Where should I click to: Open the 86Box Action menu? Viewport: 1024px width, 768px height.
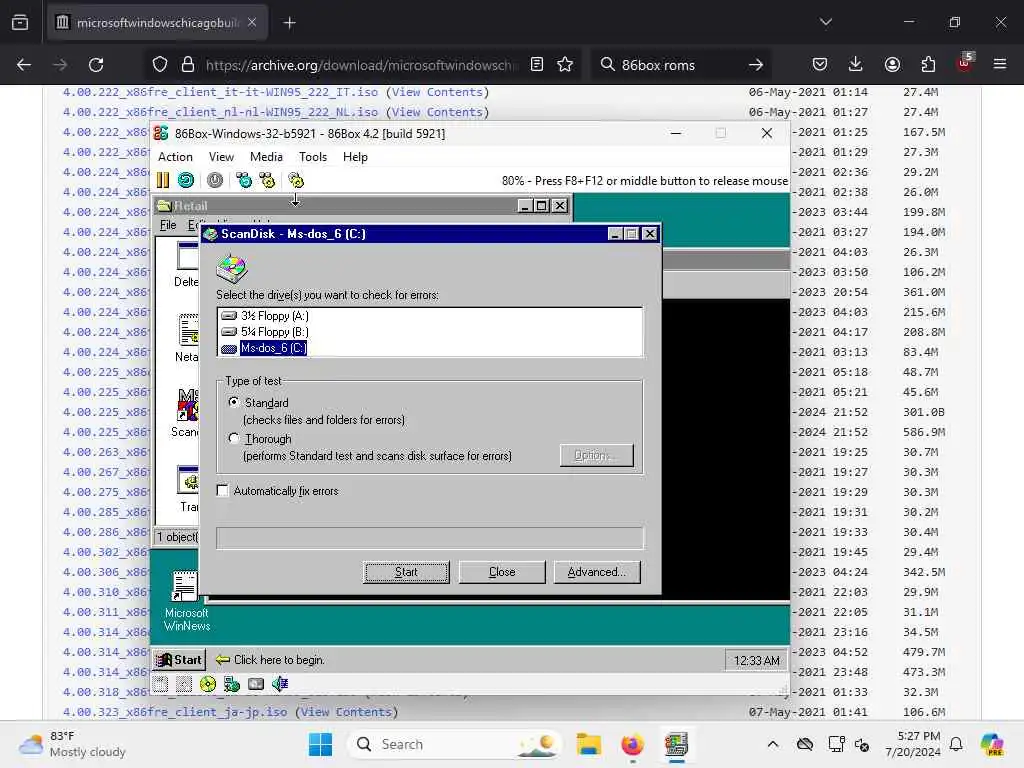(175, 157)
